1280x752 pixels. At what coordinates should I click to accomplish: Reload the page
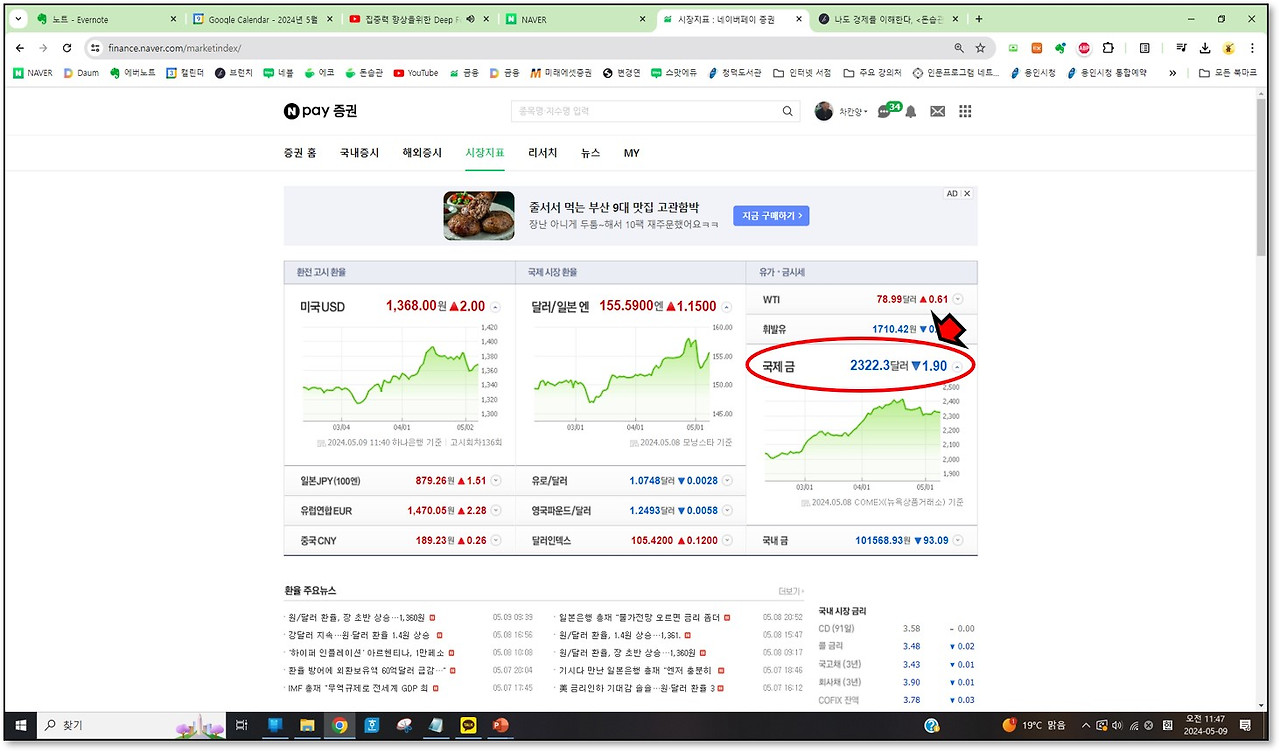click(x=67, y=48)
